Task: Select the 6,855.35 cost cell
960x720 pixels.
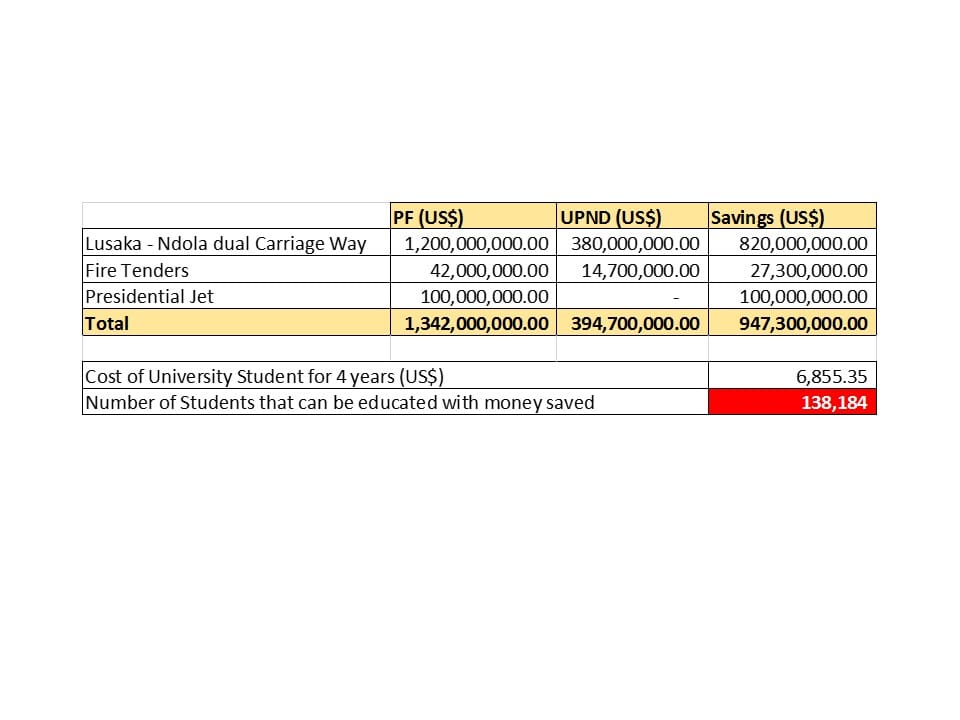Action: (x=792, y=376)
